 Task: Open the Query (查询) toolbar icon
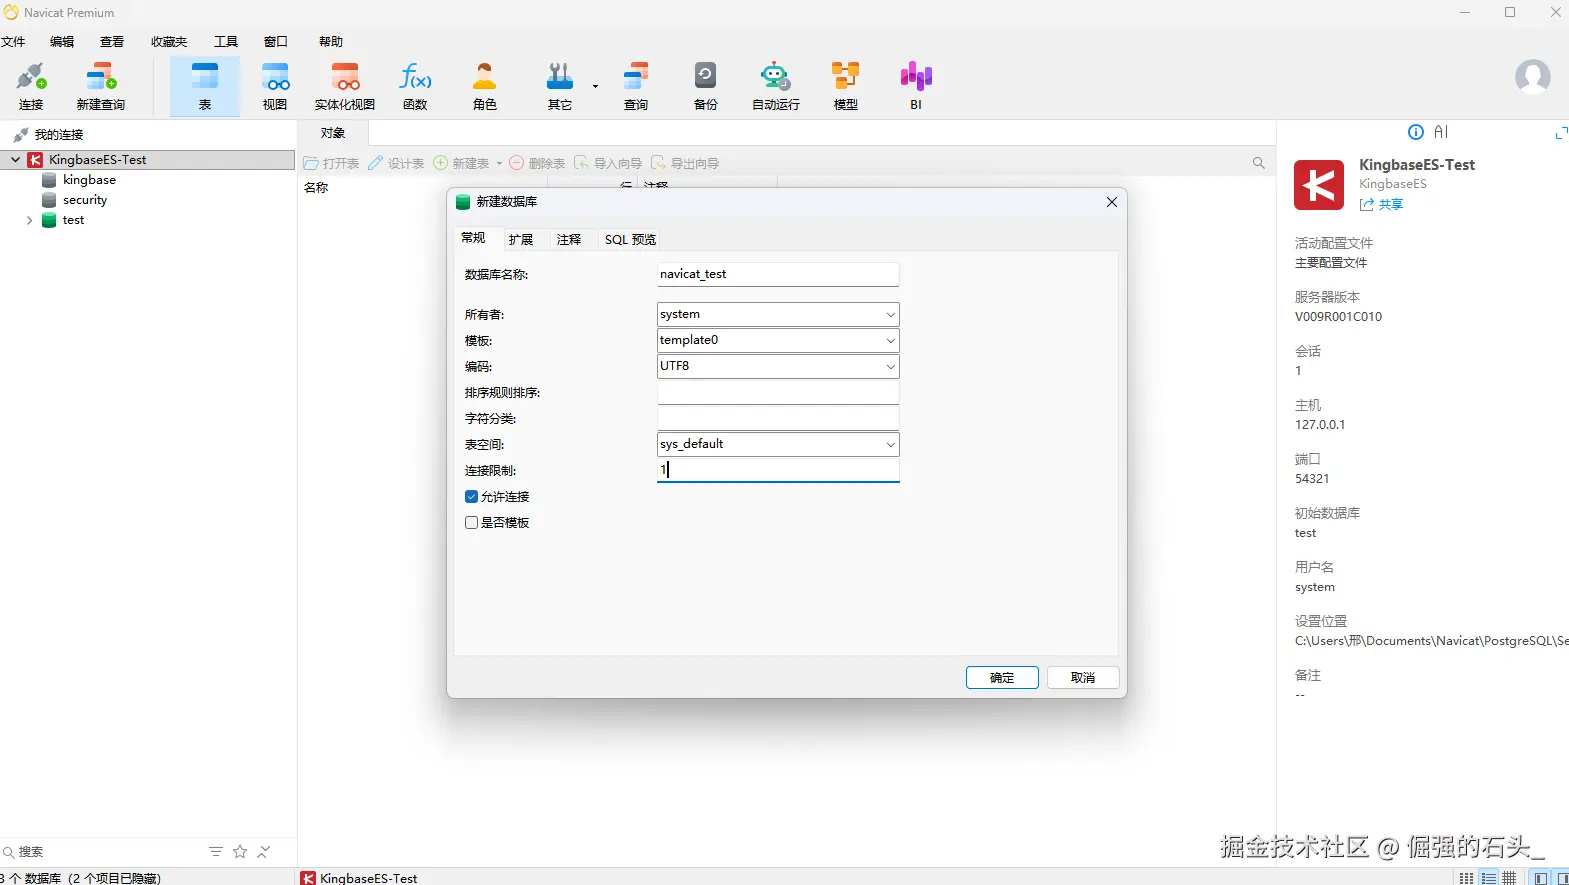pos(636,86)
